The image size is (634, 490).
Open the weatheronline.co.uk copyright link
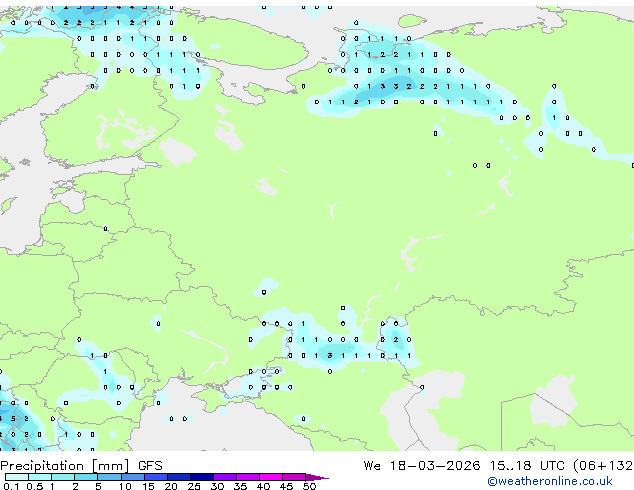(x=550, y=481)
